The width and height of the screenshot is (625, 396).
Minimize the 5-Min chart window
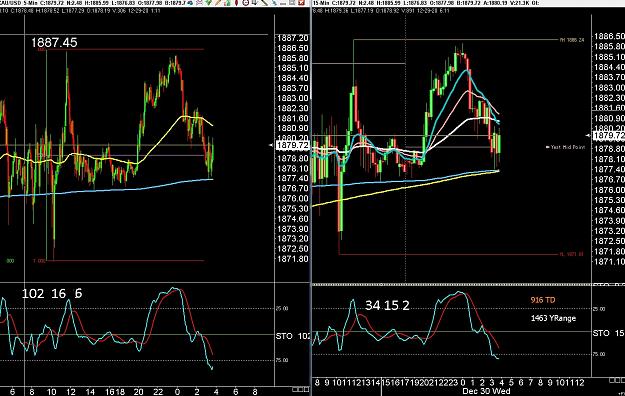click(283, 3)
